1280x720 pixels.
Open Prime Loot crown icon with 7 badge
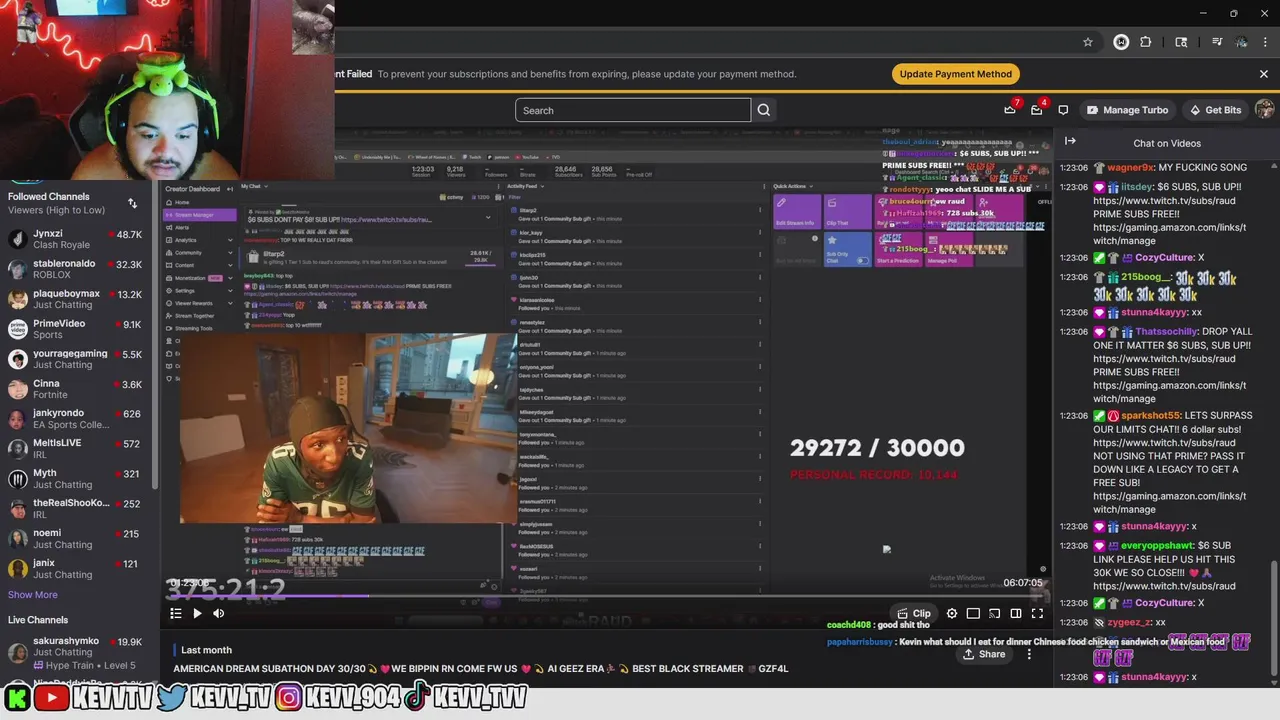pos(1010,110)
